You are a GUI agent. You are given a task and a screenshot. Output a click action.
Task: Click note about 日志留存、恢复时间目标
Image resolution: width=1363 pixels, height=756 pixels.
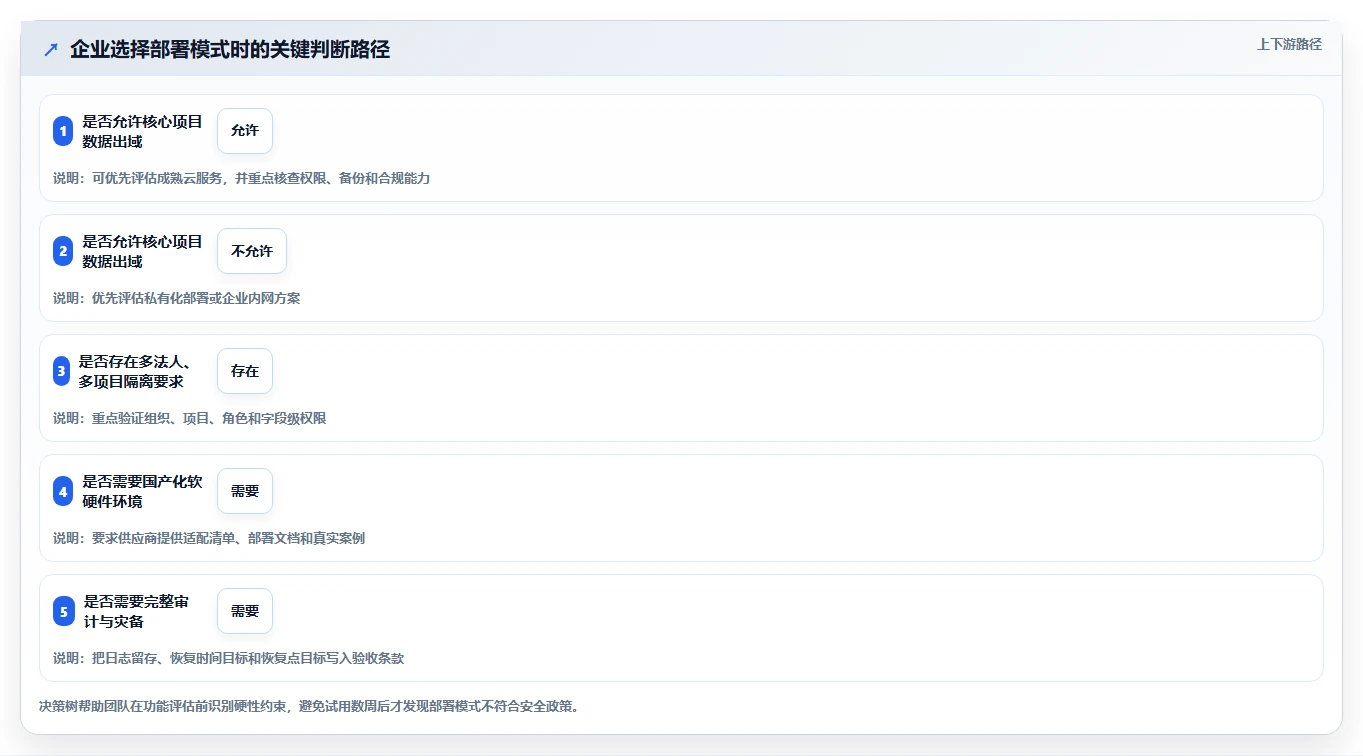coord(228,658)
